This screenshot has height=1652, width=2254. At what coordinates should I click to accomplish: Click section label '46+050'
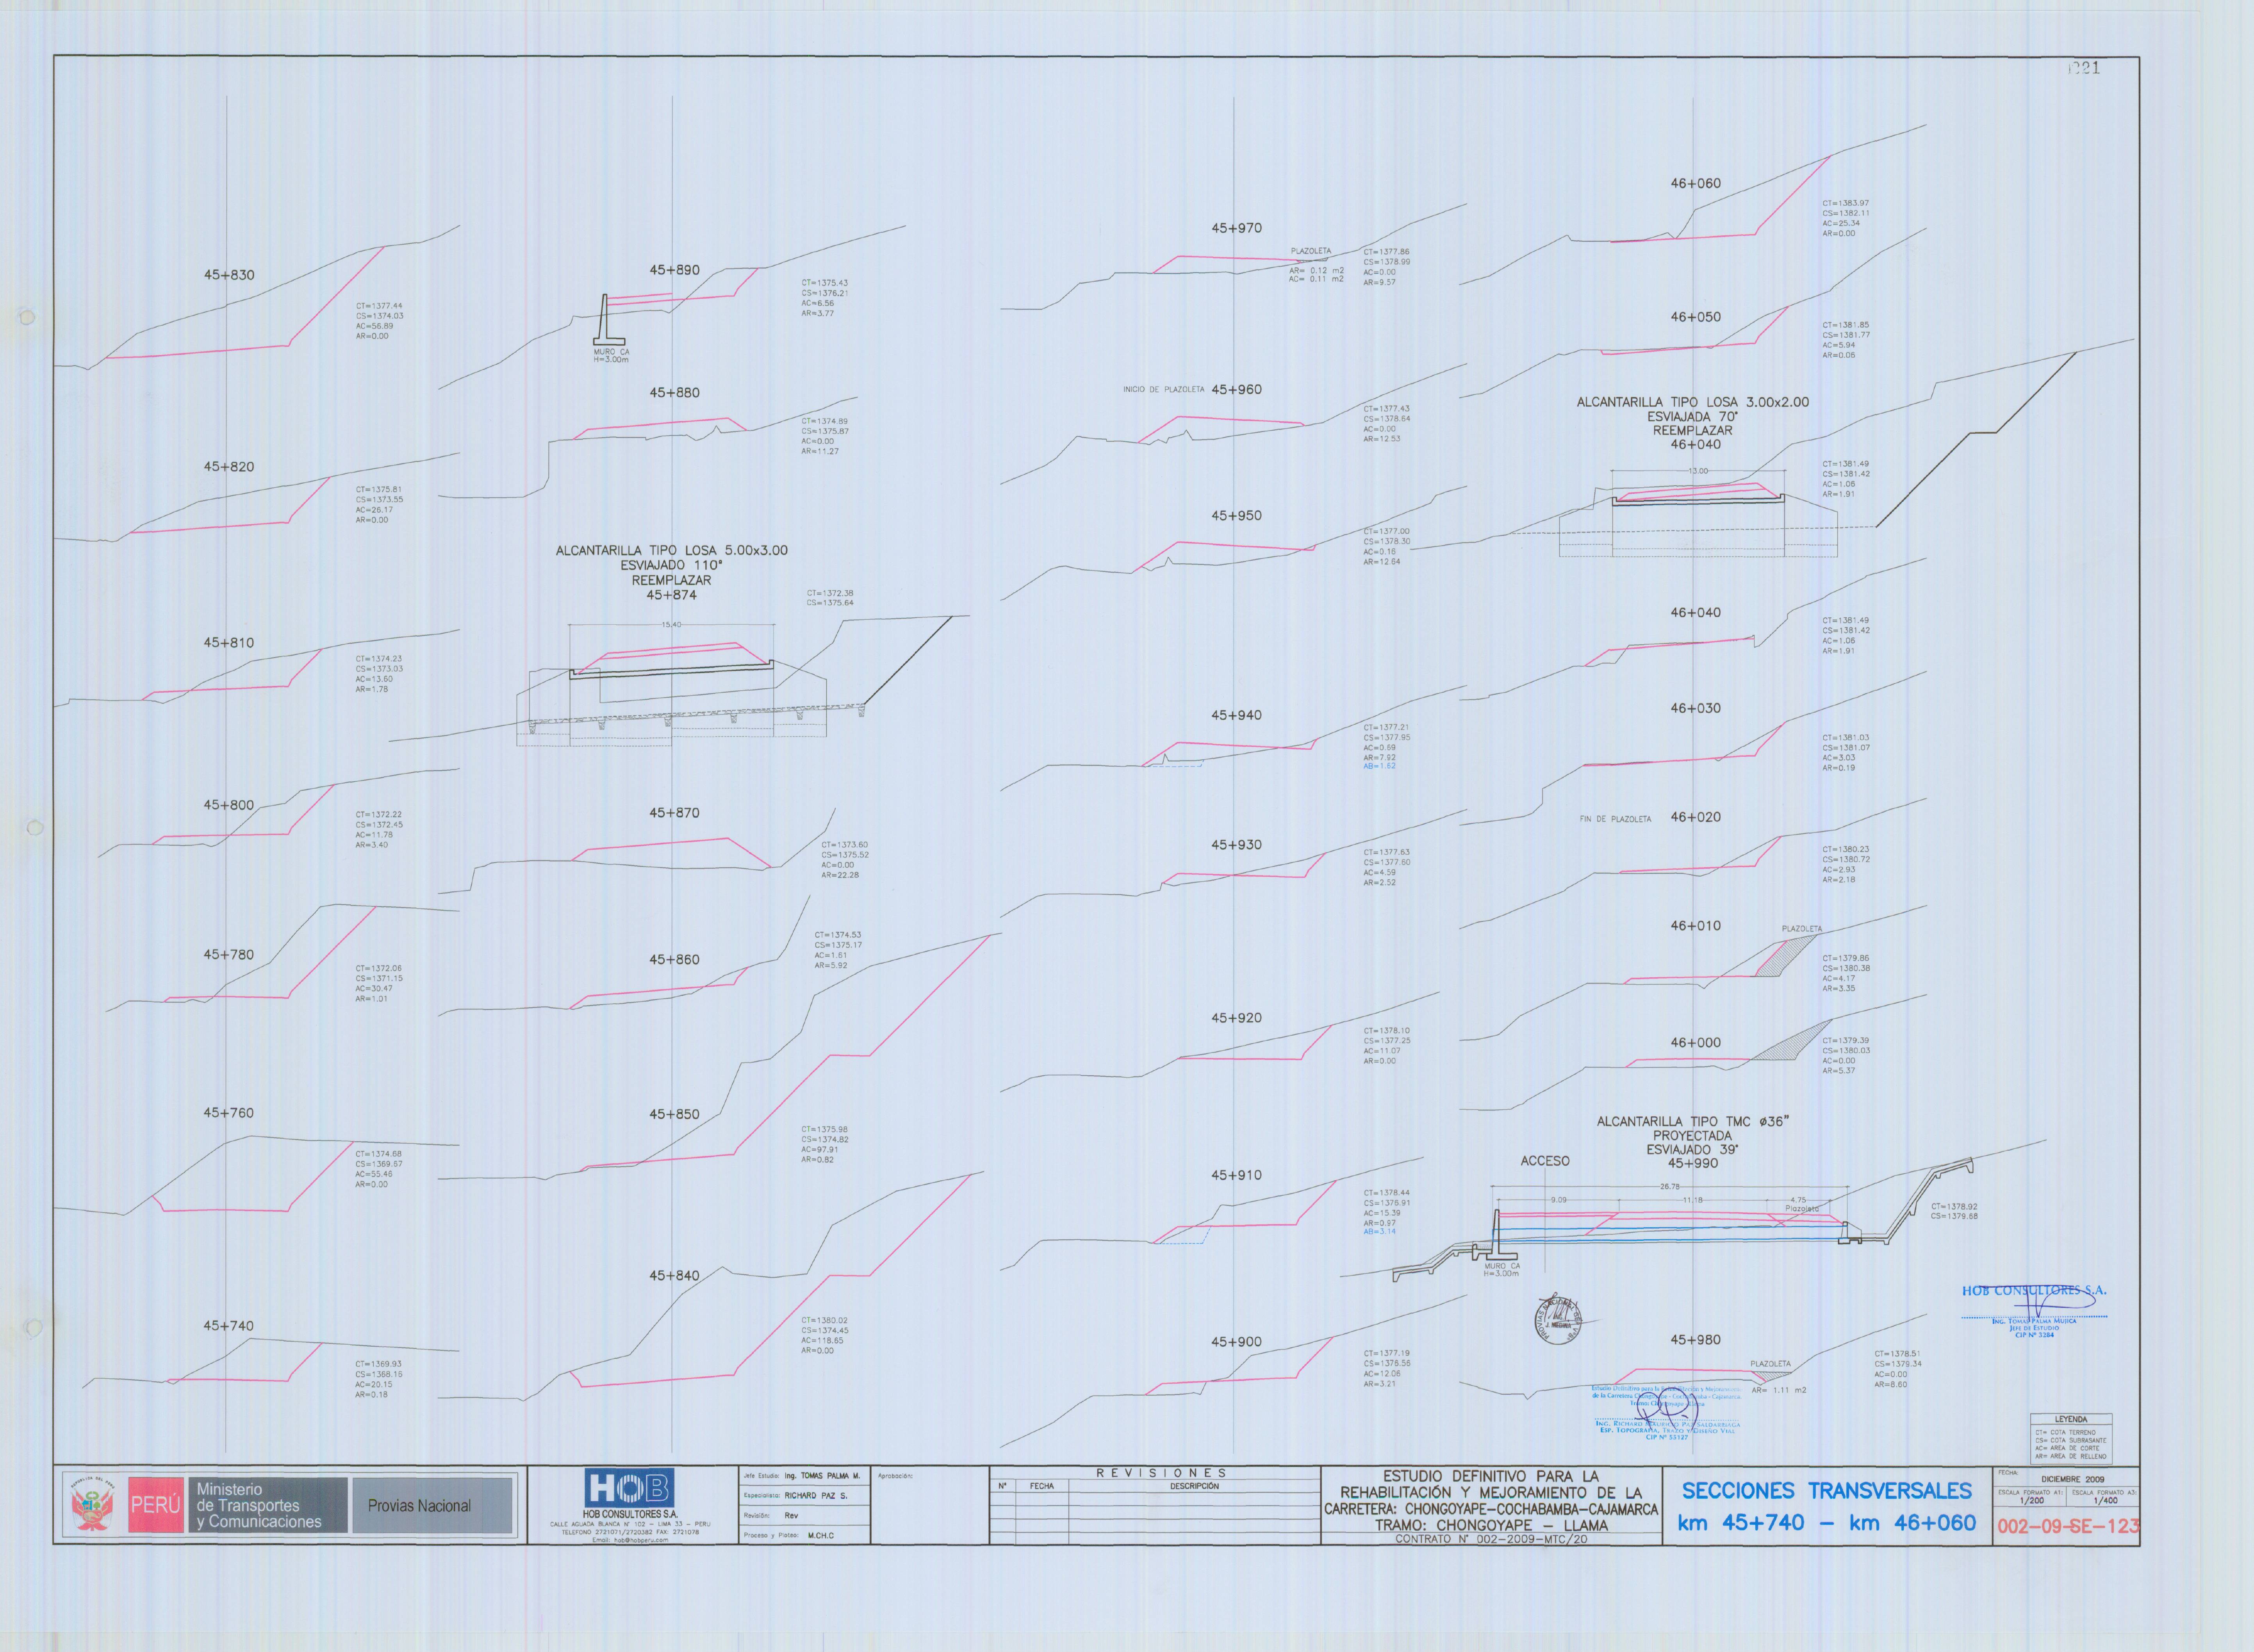[x=1696, y=317]
